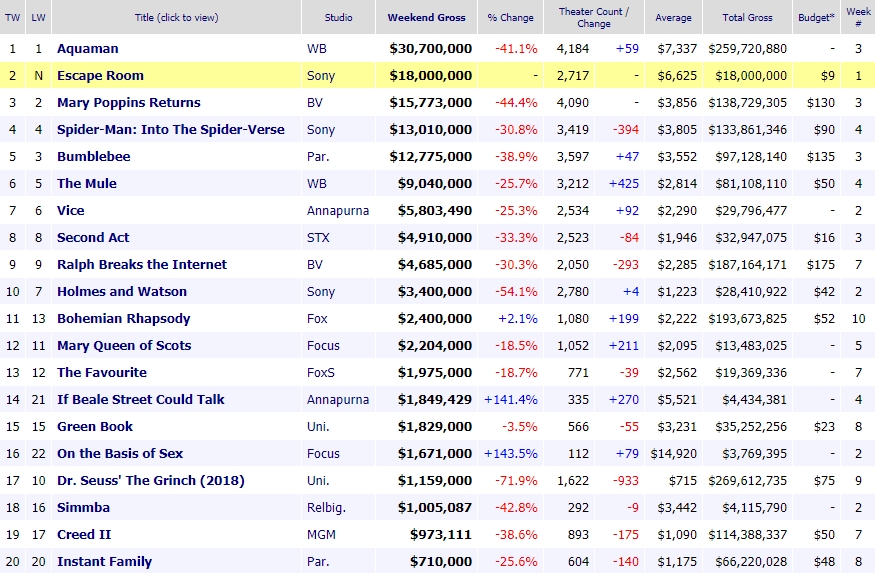
Task: Open the Bumblebee title link
Action: point(94,156)
